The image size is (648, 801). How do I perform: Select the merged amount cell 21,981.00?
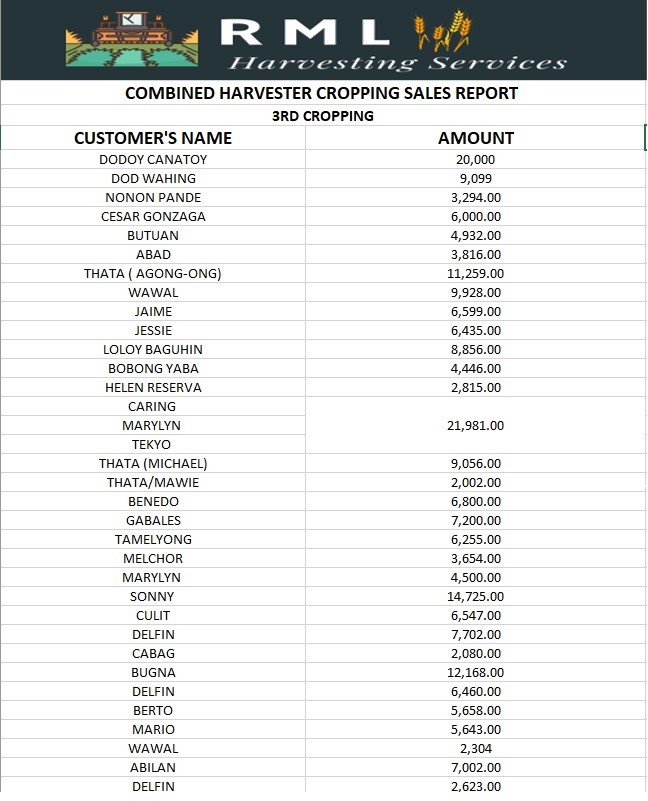point(475,426)
